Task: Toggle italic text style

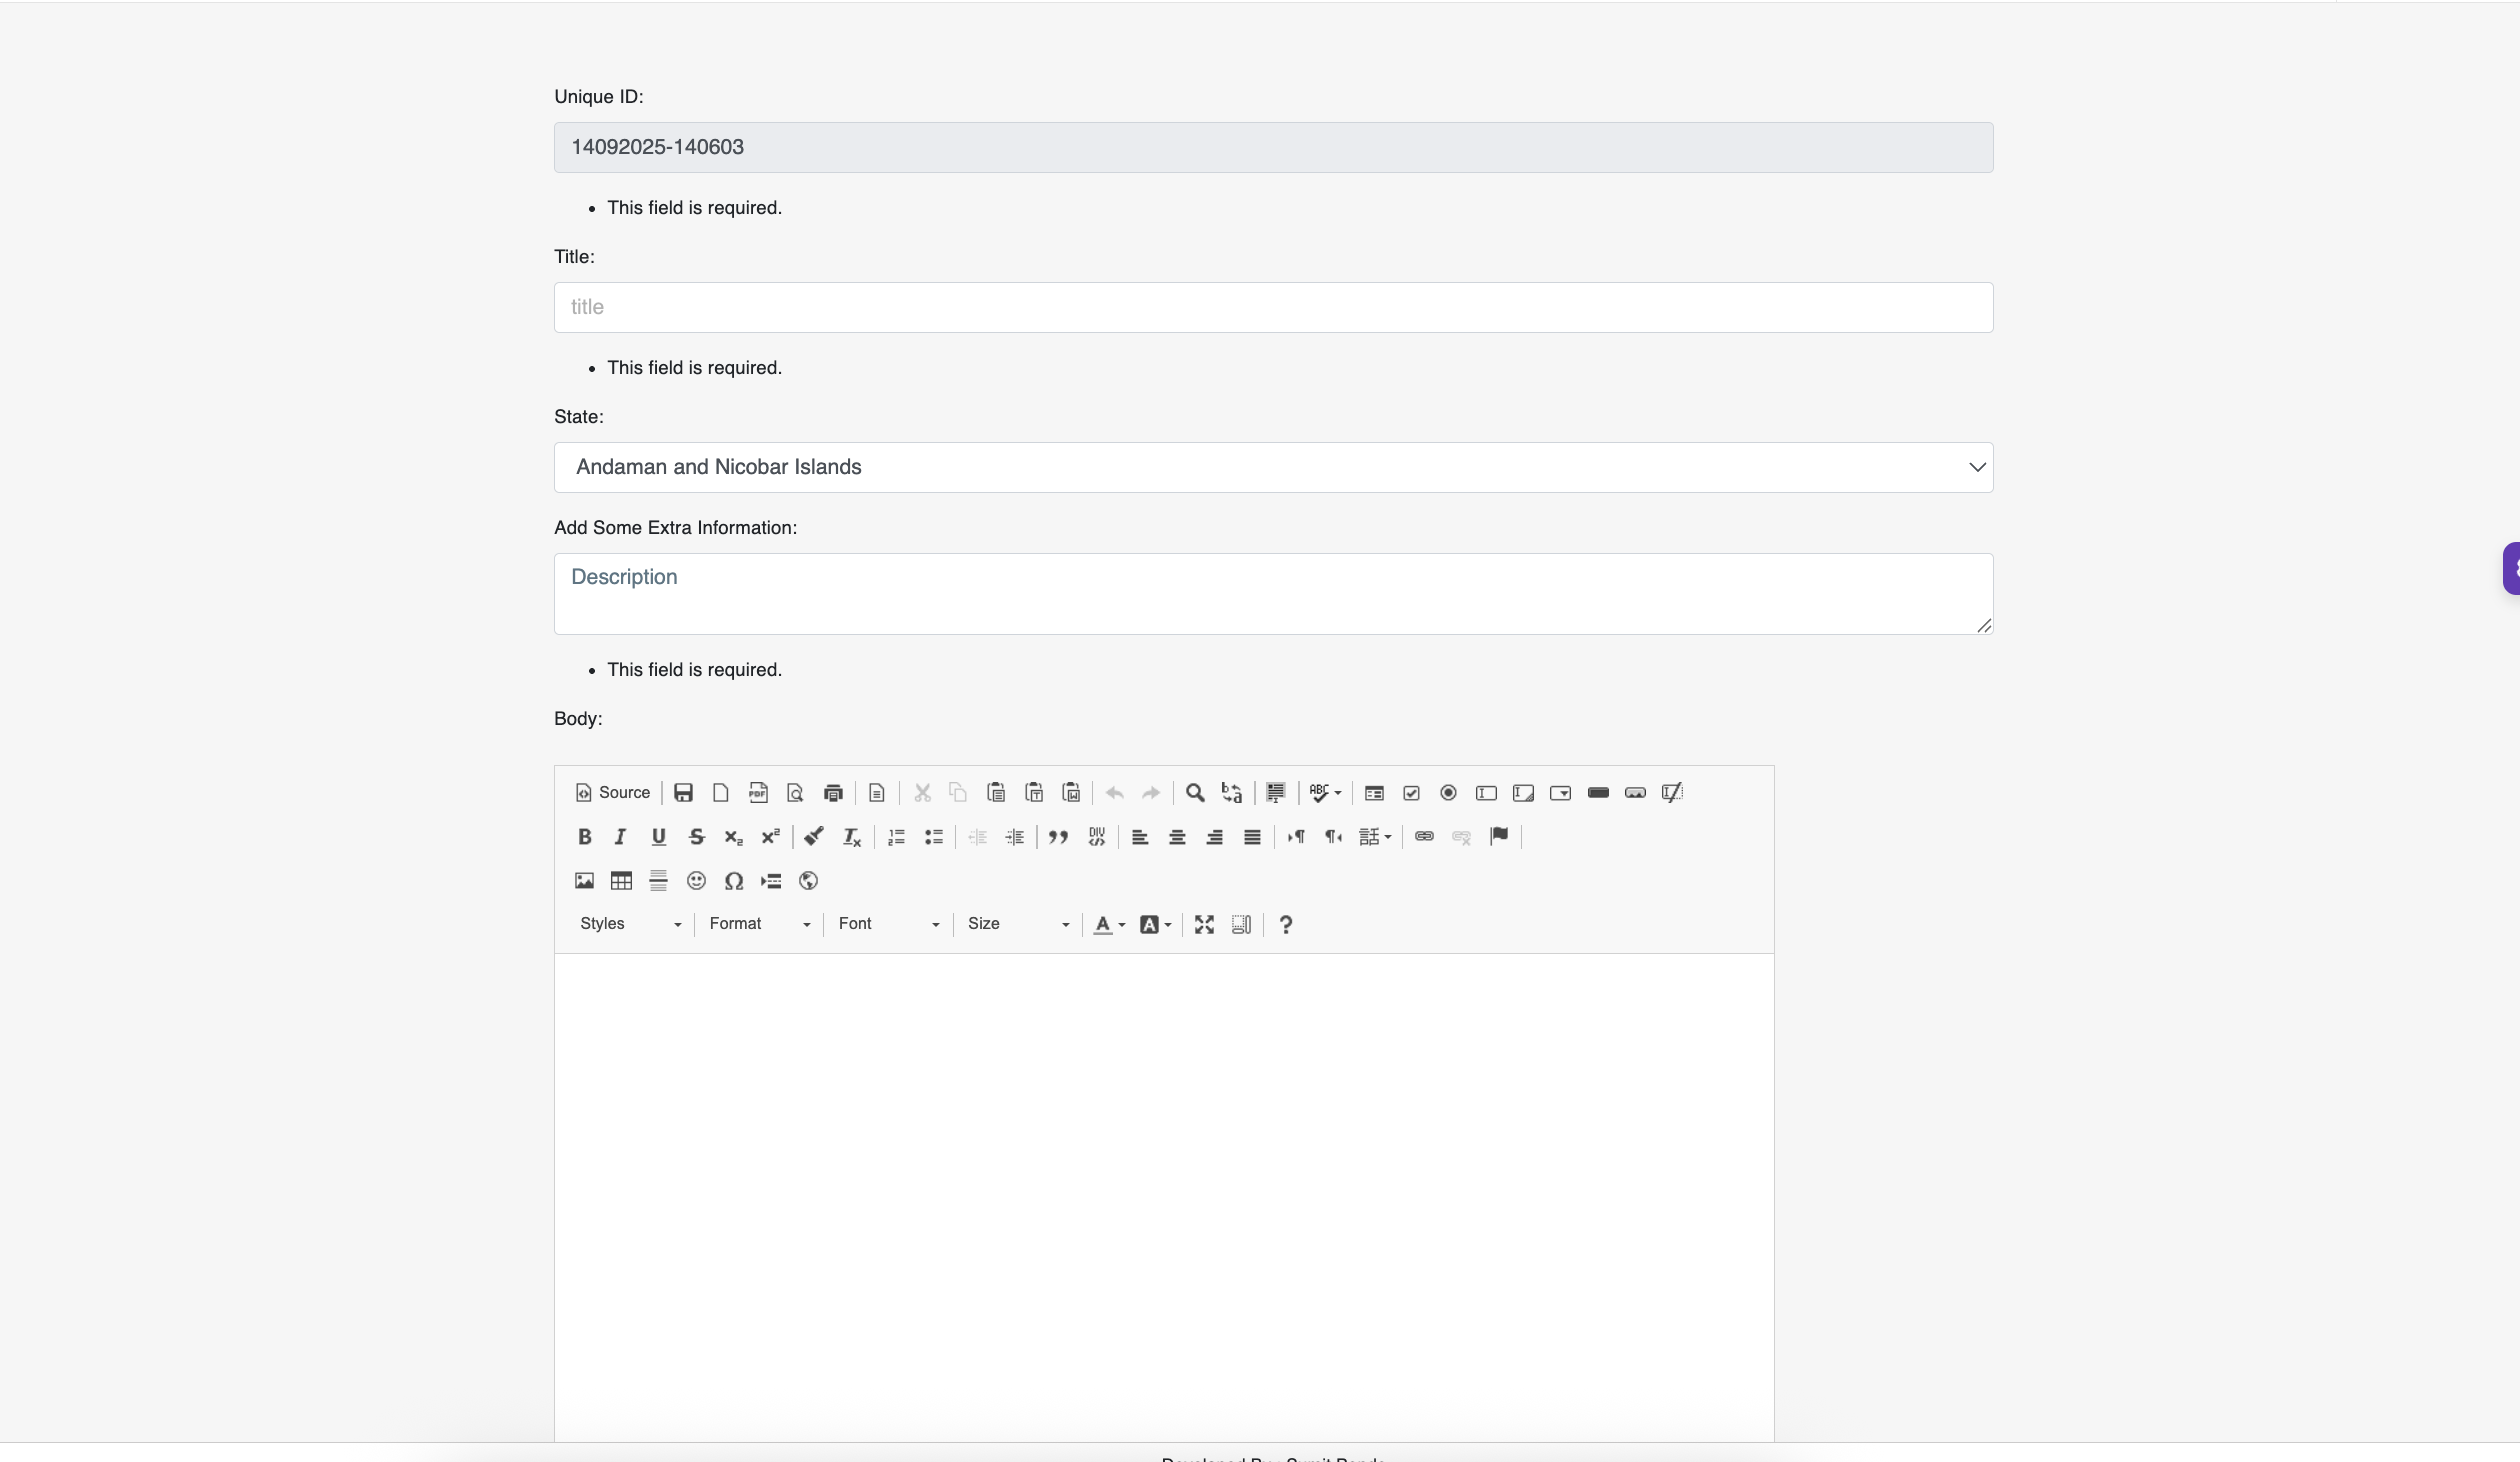Action: [621, 837]
